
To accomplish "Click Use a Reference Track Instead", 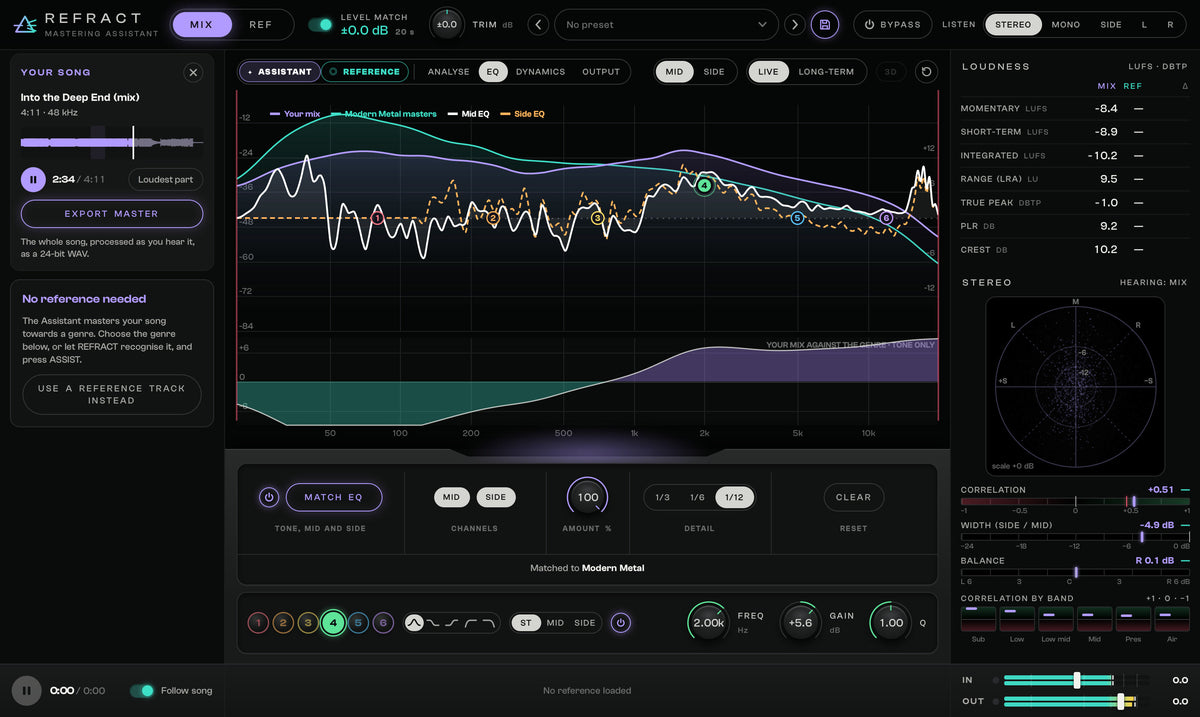I will pyautogui.click(x=112, y=394).
